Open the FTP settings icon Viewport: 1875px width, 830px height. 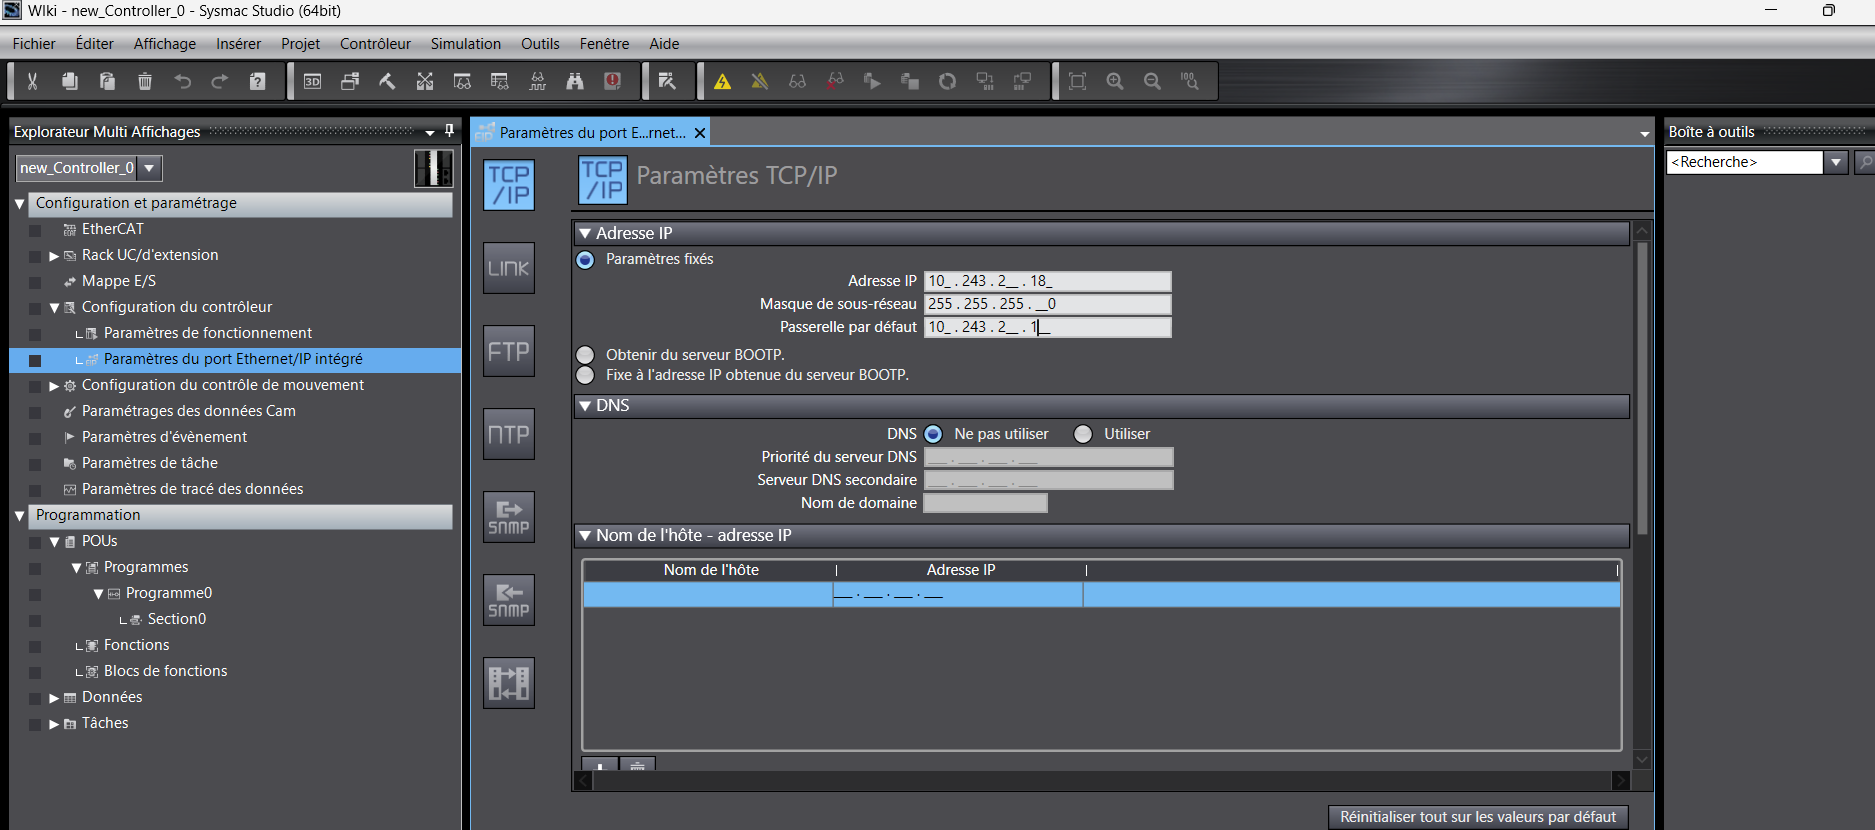[x=508, y=351]
